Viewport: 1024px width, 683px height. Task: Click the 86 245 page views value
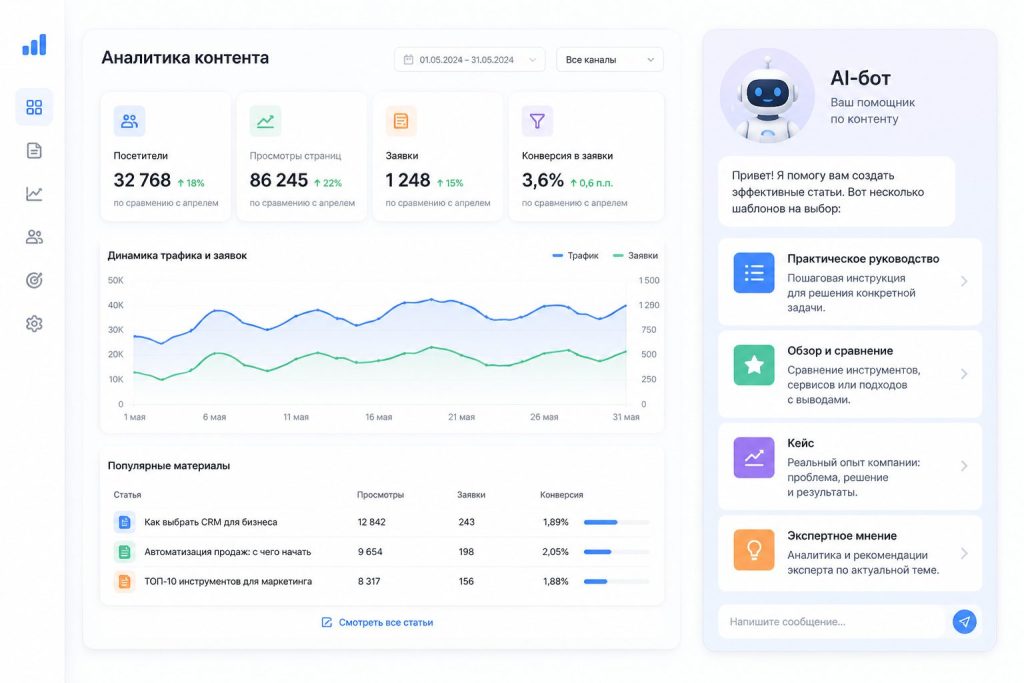click(278, 180)
